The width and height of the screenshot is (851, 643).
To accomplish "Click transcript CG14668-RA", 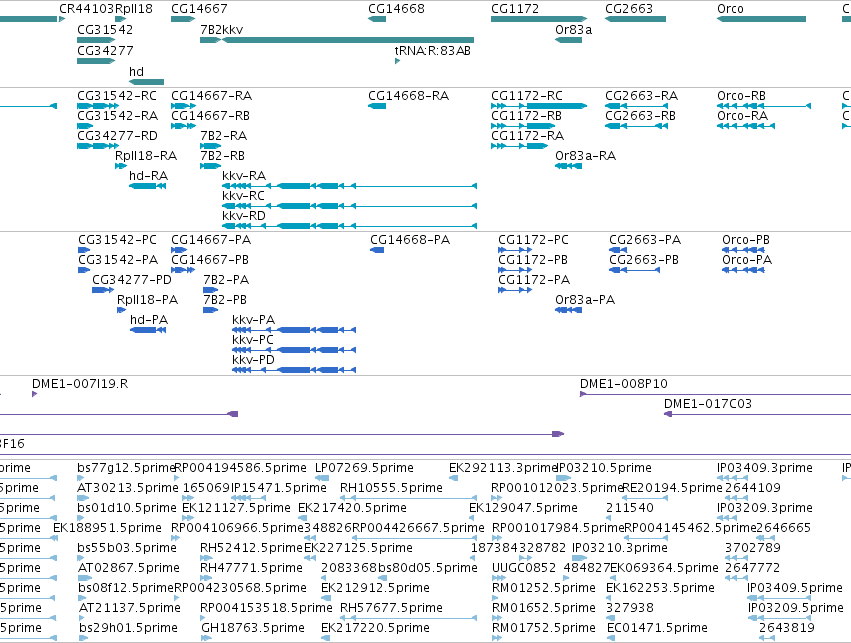I will 377,106.
